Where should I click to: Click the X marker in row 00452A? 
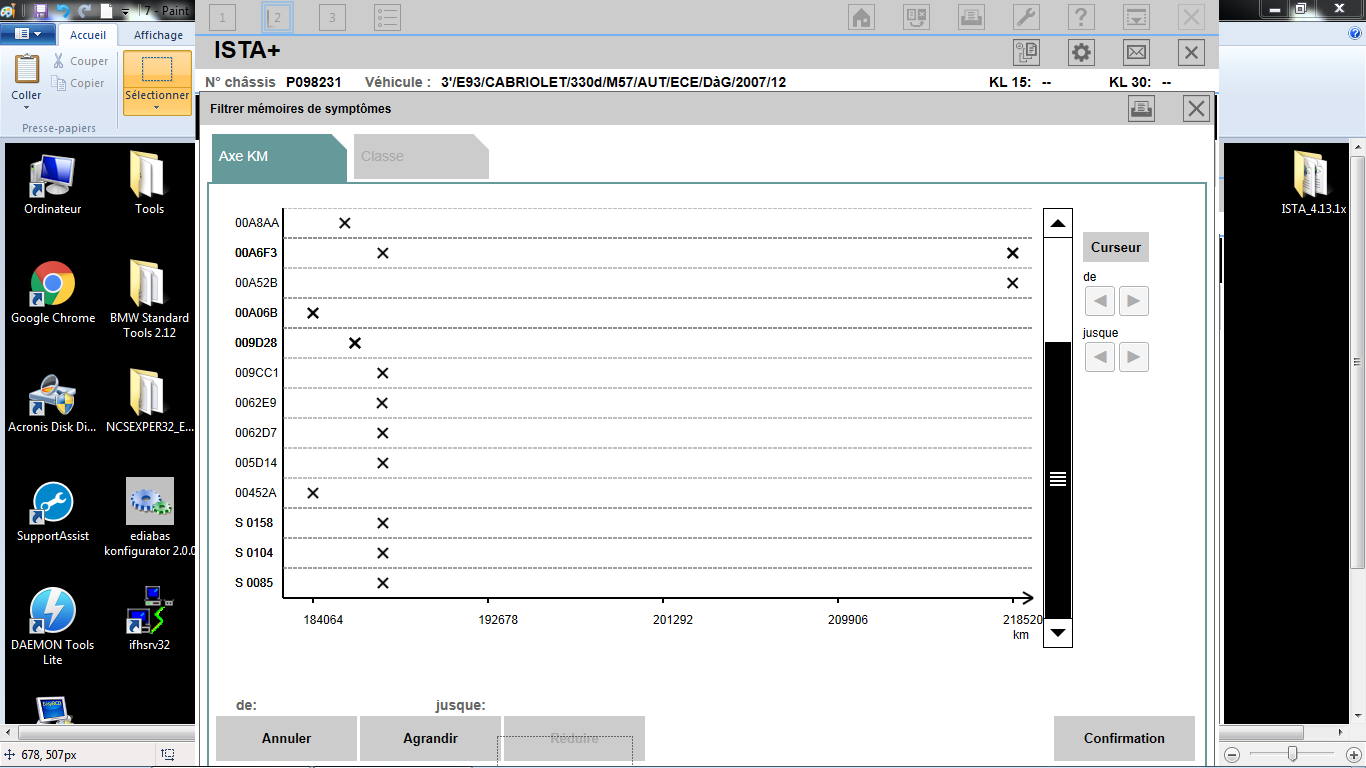point(312,493)
